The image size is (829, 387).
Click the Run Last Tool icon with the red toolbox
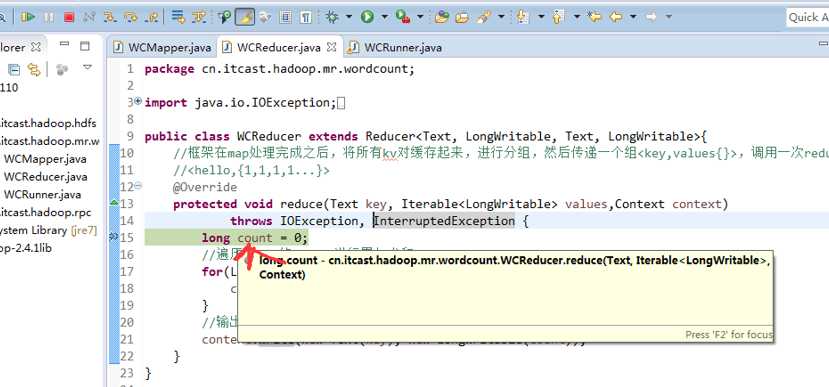pos(403,17)
